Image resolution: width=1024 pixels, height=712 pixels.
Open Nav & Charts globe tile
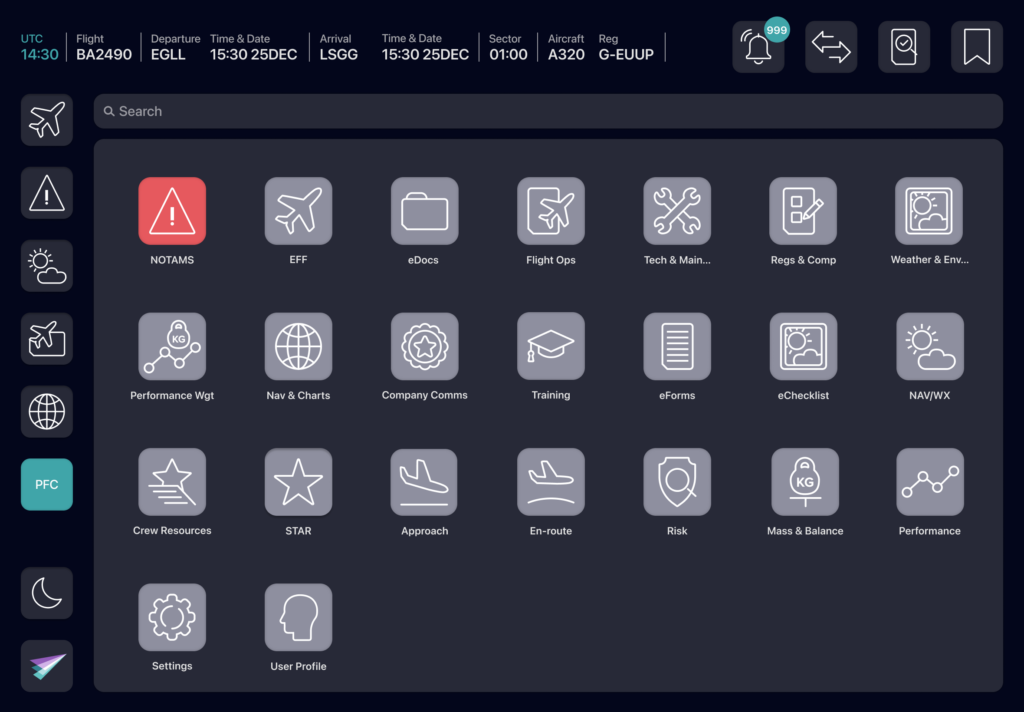point(298,347)
